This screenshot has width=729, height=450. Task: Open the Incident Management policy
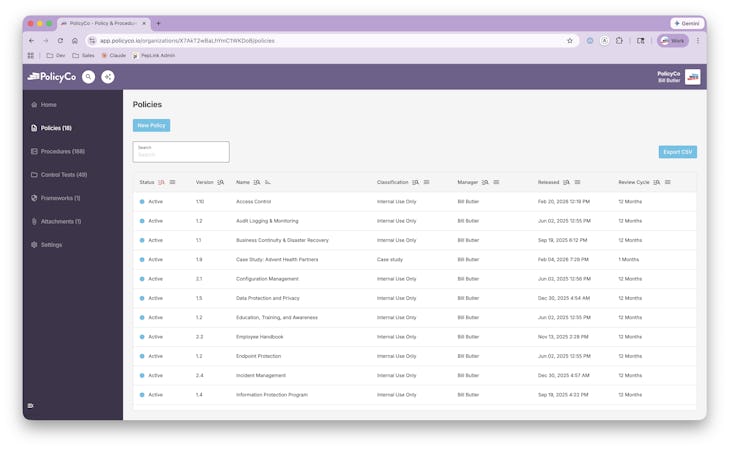coord(261,375)
